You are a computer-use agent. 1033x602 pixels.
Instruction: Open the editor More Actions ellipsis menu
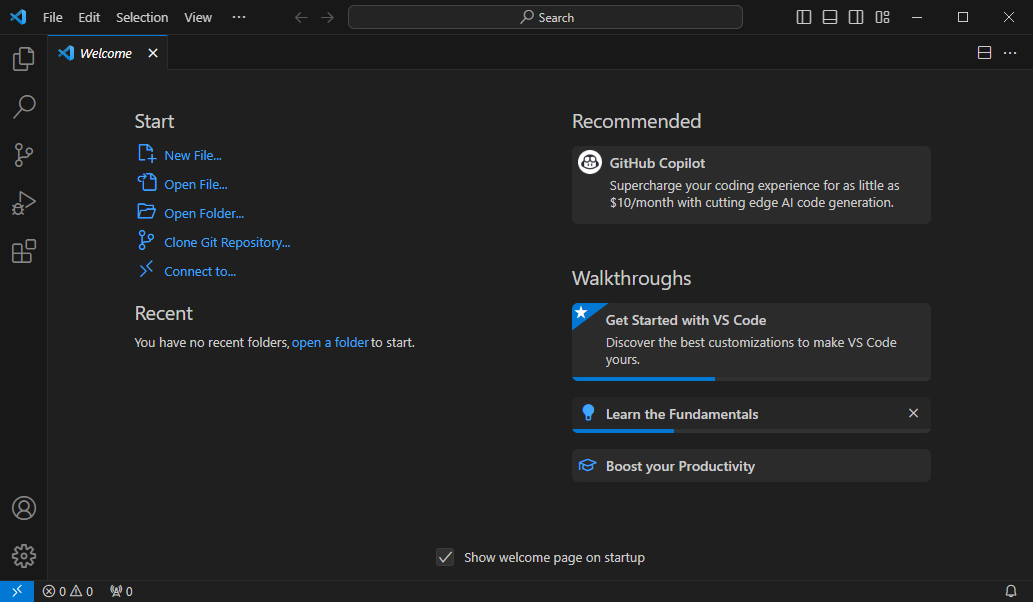[1010, 53]
